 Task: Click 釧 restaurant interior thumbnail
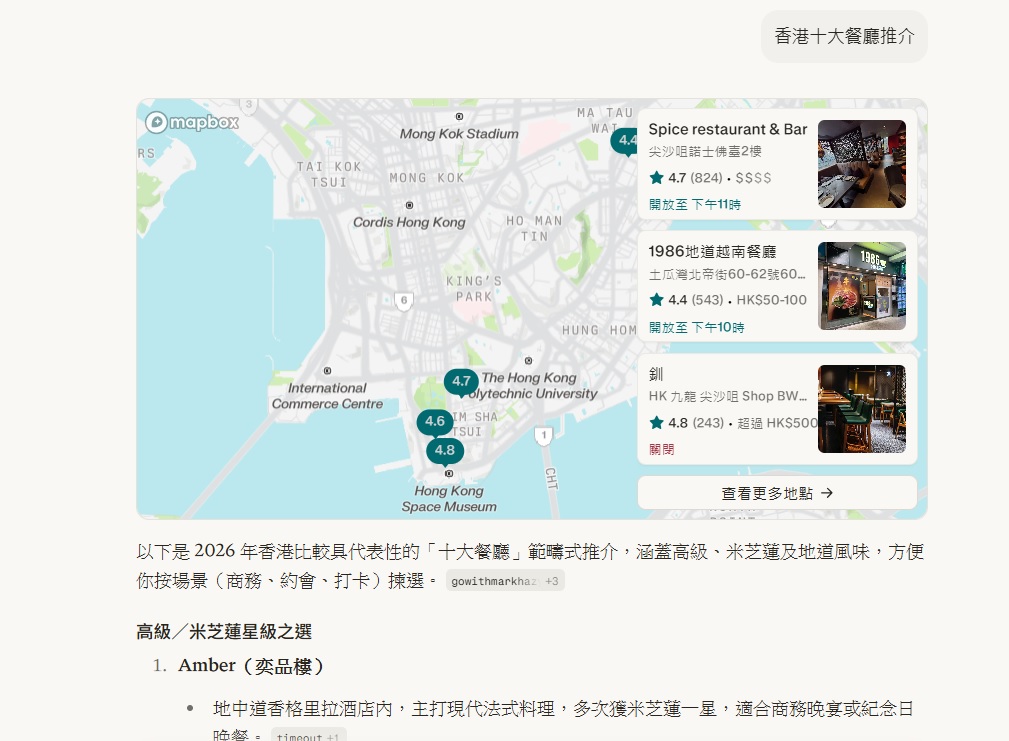click(862, 409)
